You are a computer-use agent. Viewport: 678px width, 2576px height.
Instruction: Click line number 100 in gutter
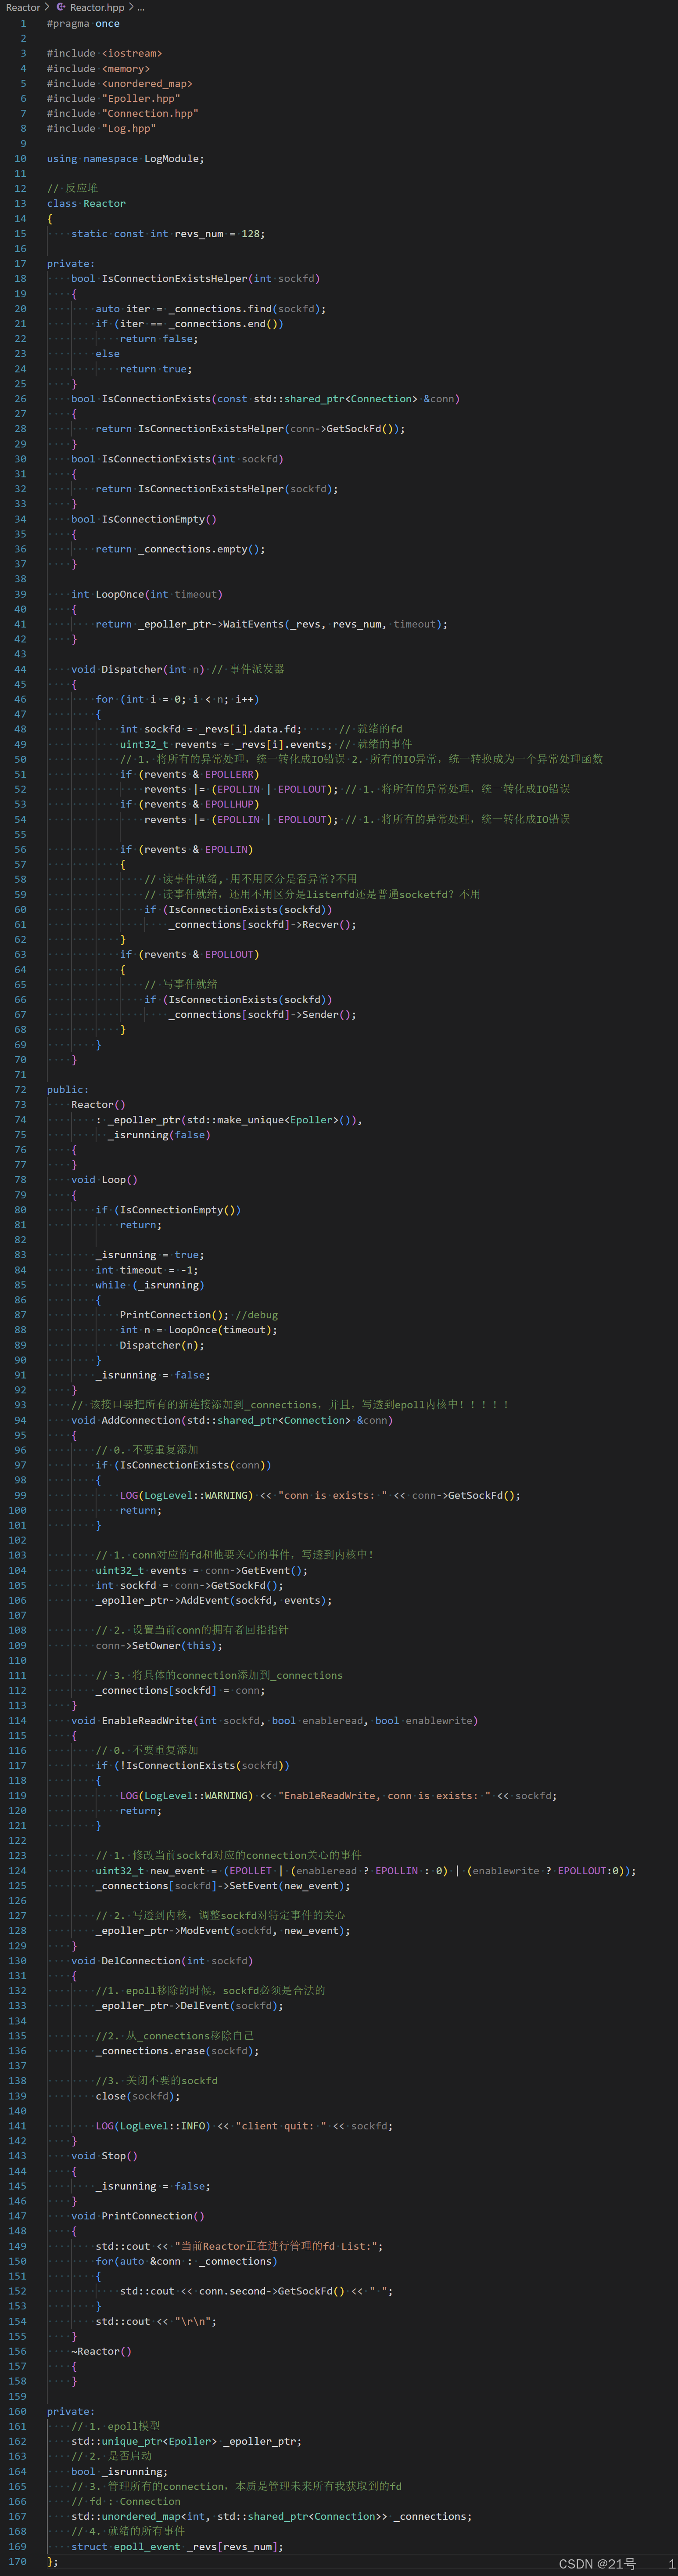(x=17, y=1510)
